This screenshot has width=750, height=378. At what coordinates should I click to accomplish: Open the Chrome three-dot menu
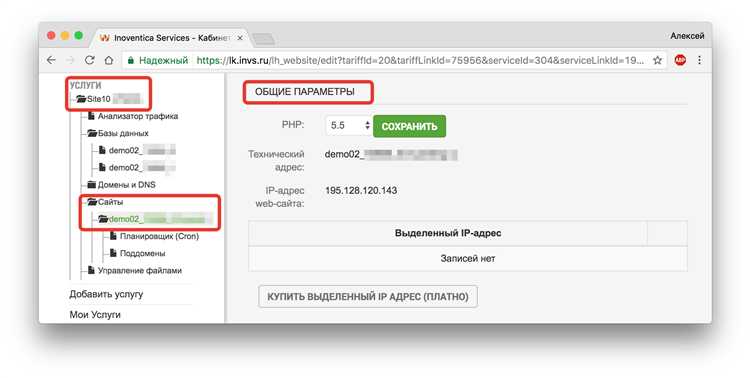pos(699,60)
